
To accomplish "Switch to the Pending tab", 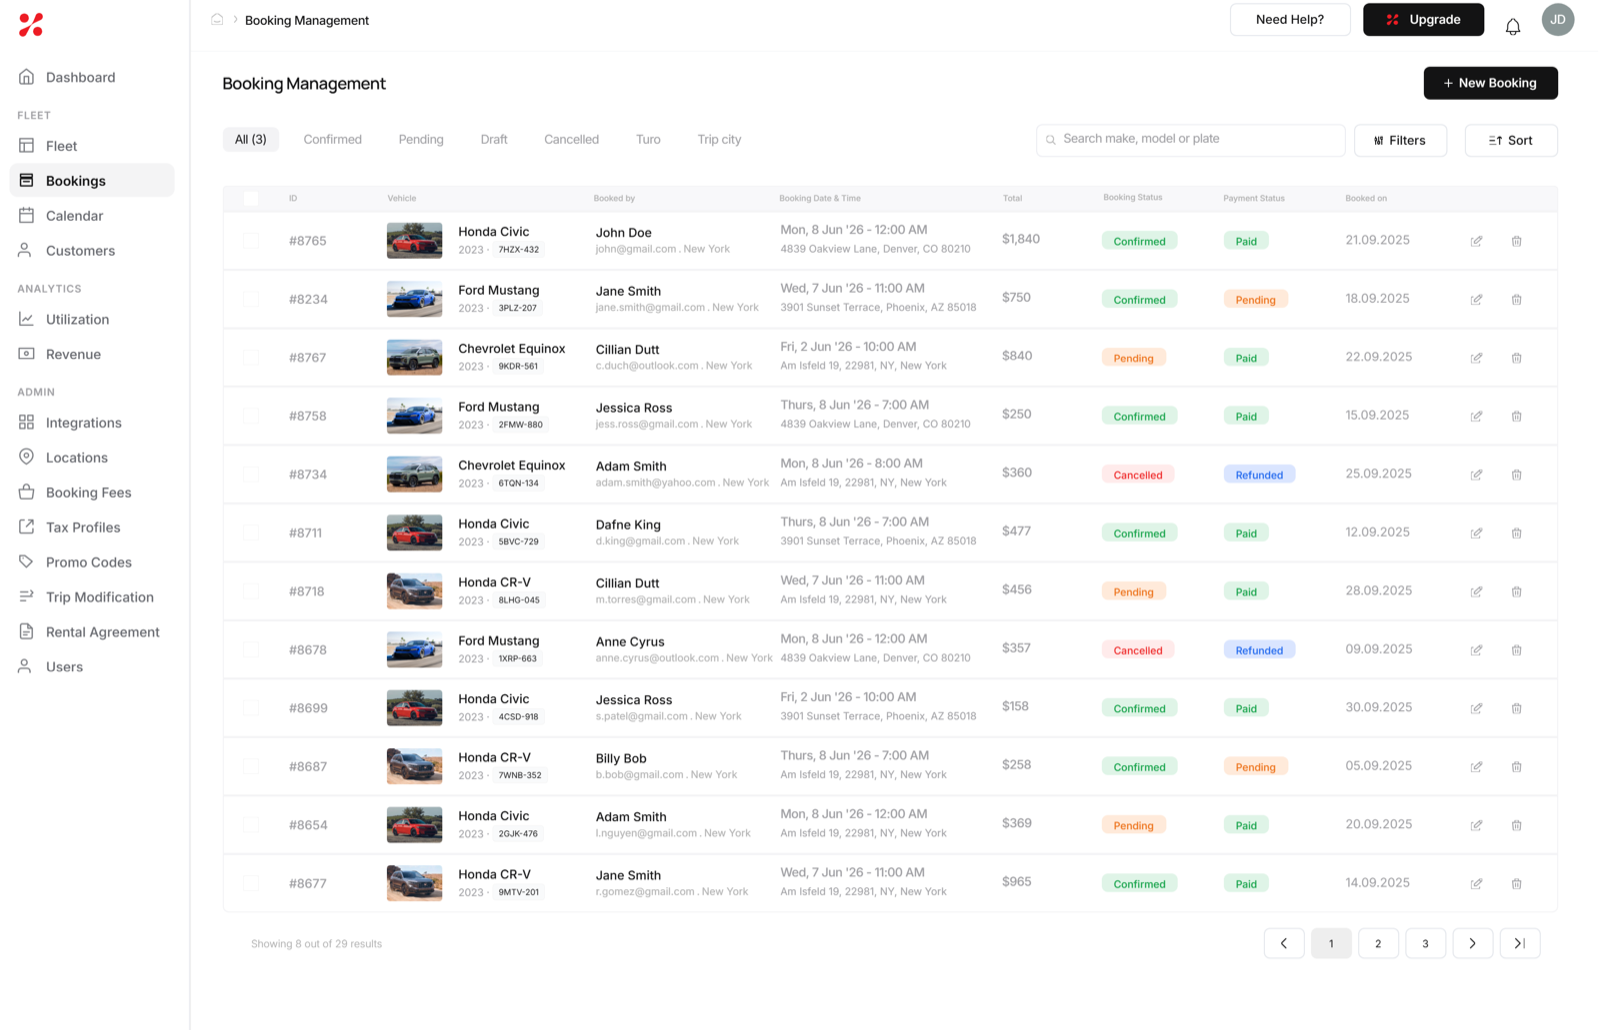I will click(421, 139).
